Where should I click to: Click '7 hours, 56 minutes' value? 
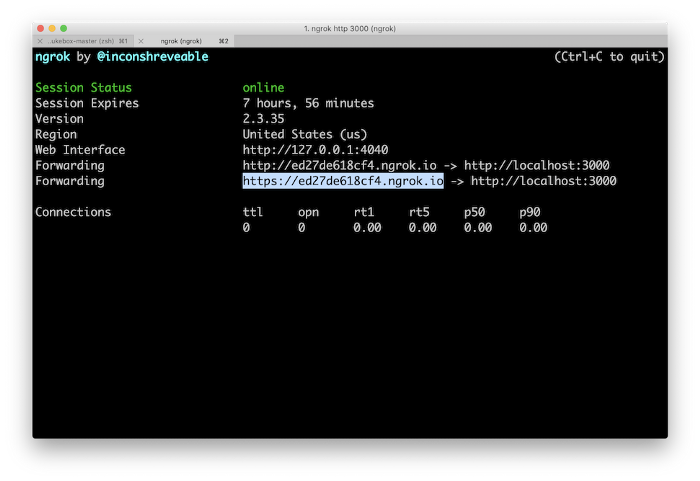[x=308, y=103]
